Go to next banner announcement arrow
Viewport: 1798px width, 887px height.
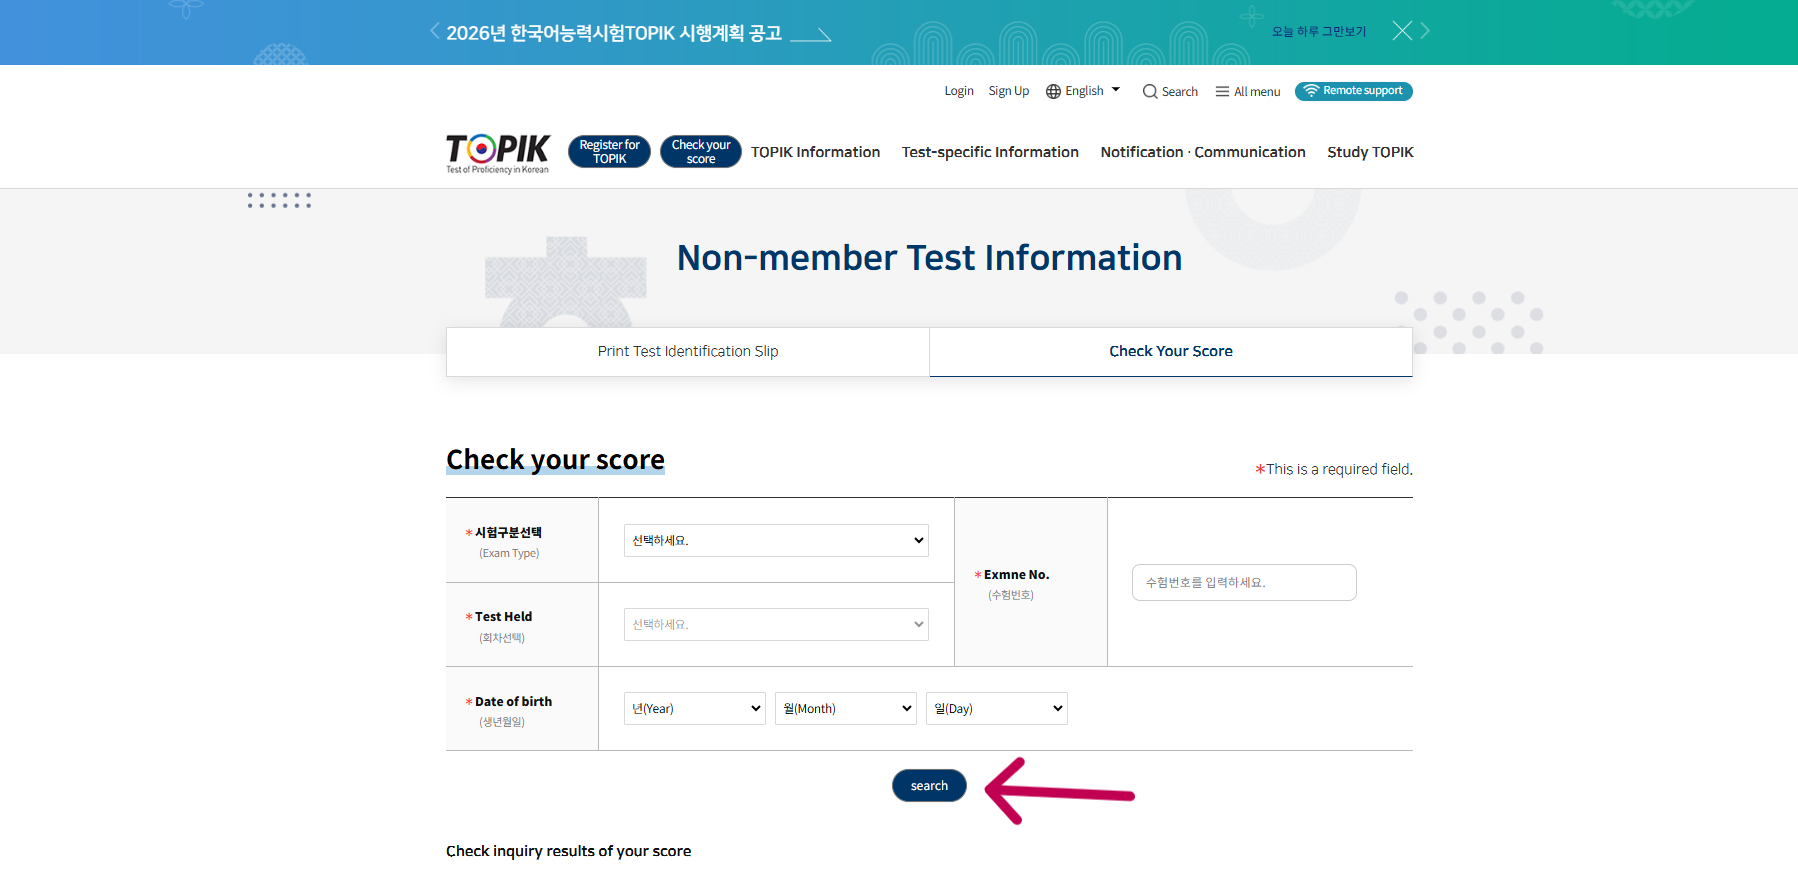tap(1425, 31)
